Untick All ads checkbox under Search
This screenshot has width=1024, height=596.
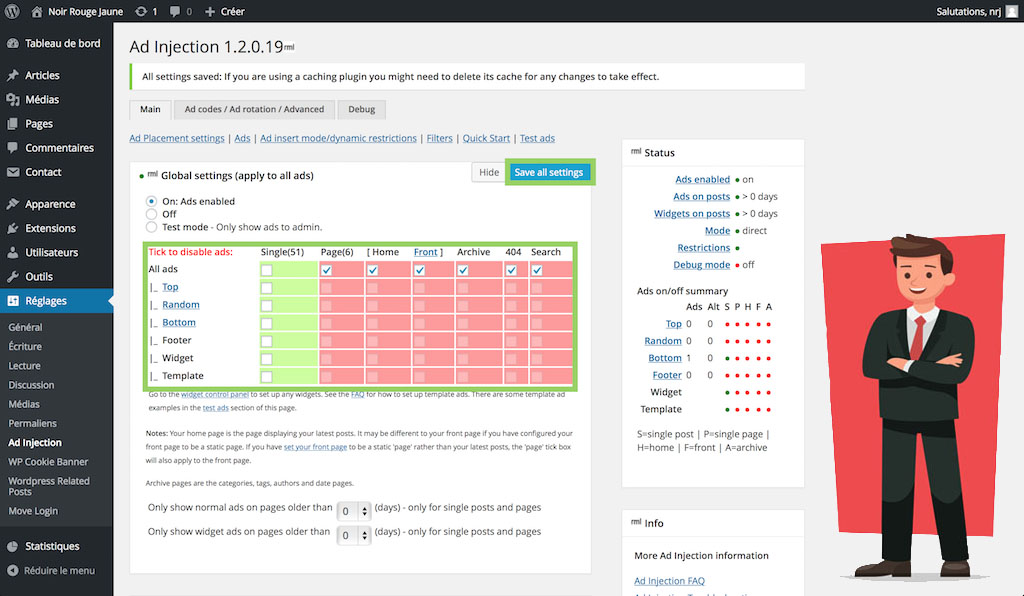[537, 270]
